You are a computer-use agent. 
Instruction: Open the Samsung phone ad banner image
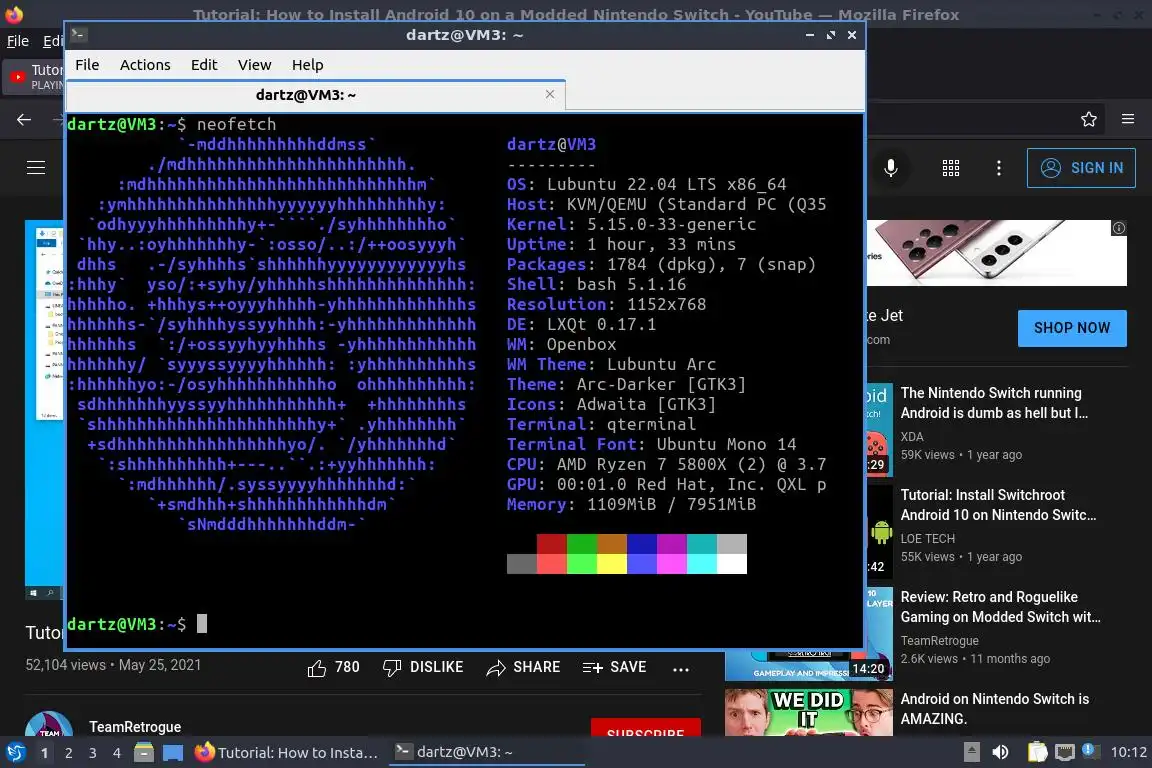[x=996, y=253]
